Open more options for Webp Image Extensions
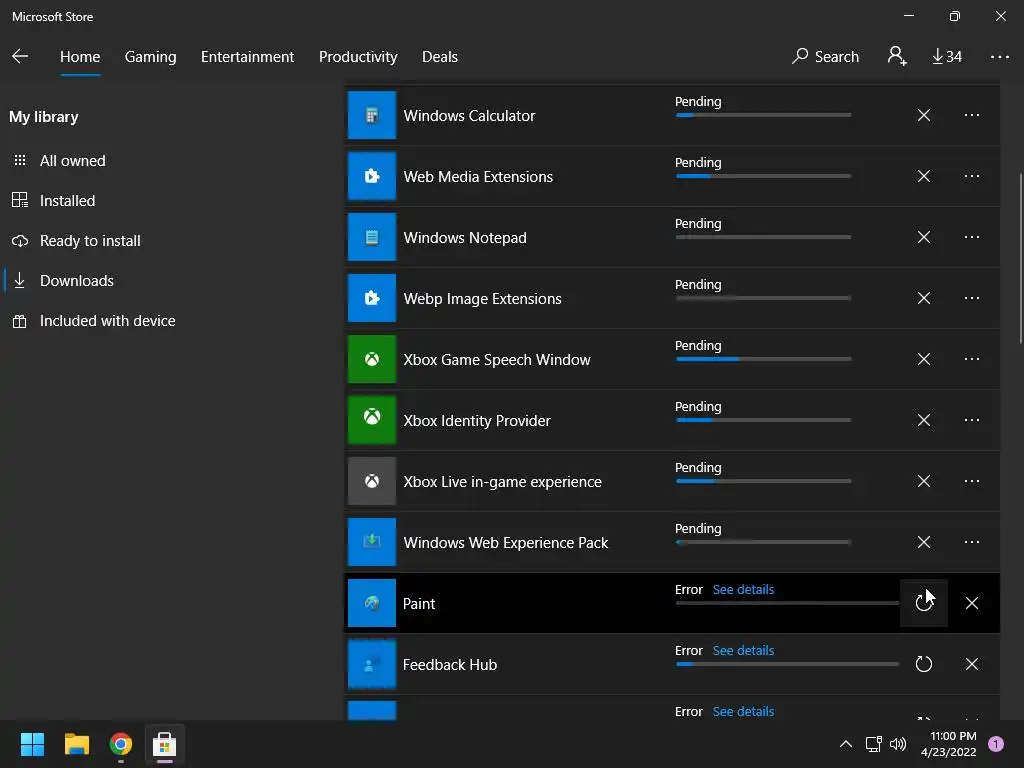The width and height of the screenshot is (1024, 768). pyautogui.click(x=972, y=298)
